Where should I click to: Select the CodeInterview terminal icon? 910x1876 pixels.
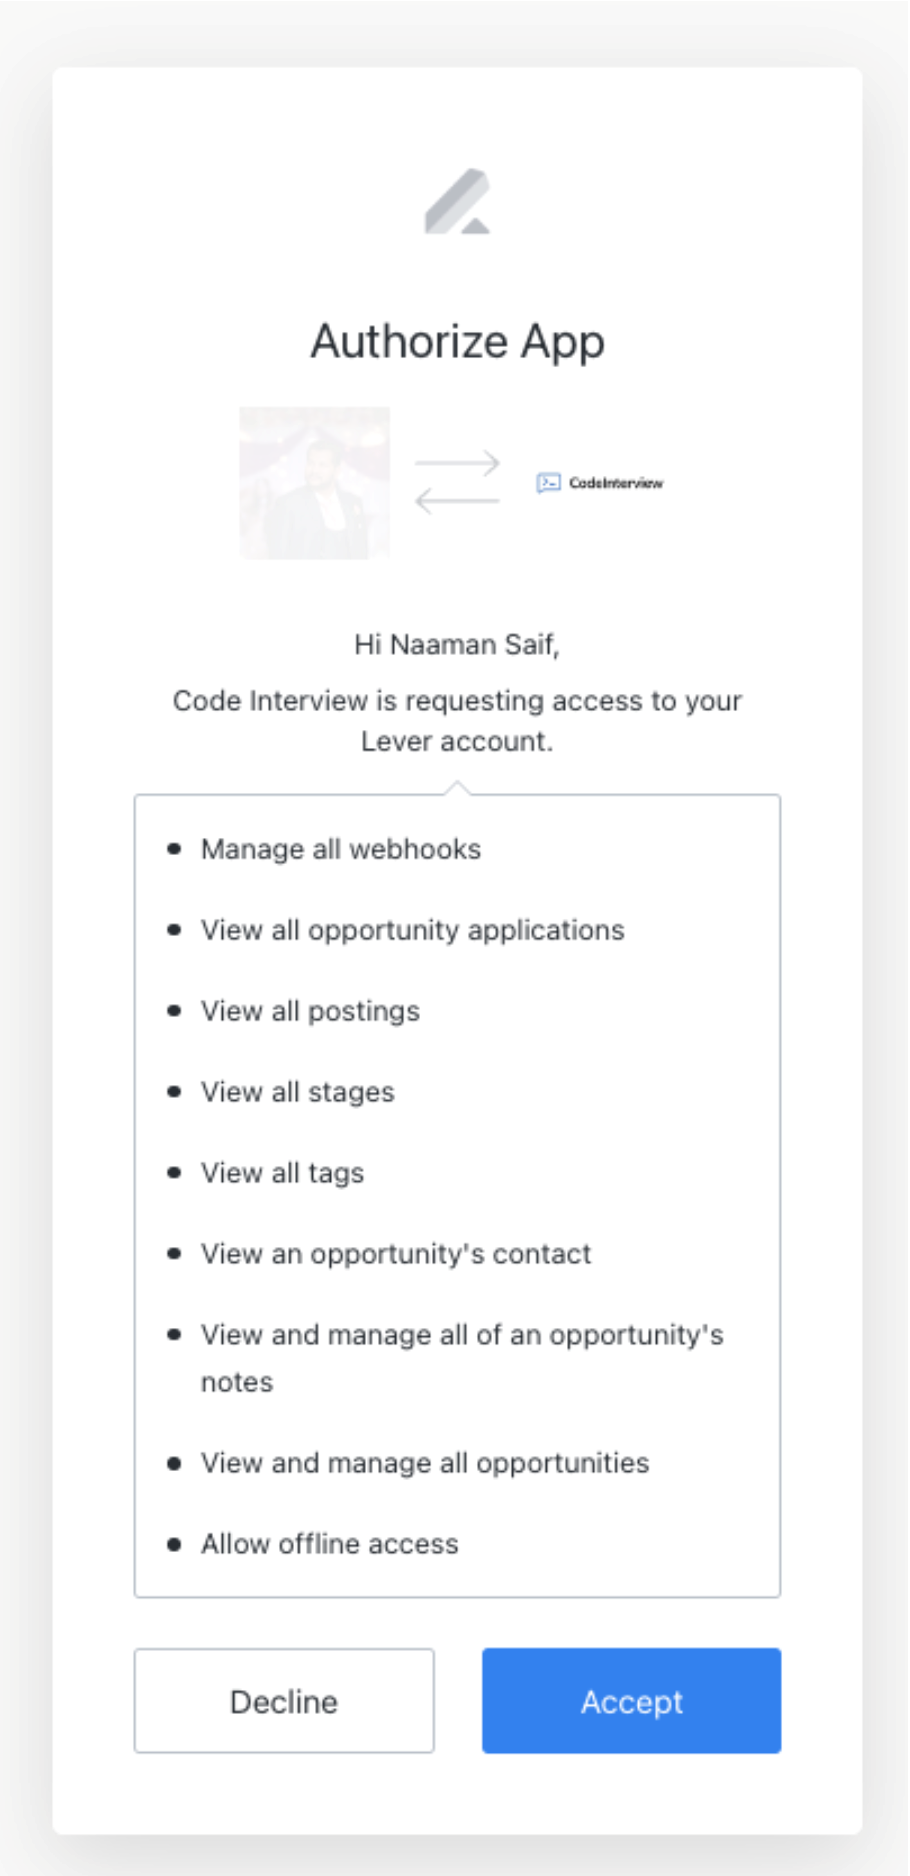pyautogui.click(x=548, y=481)
